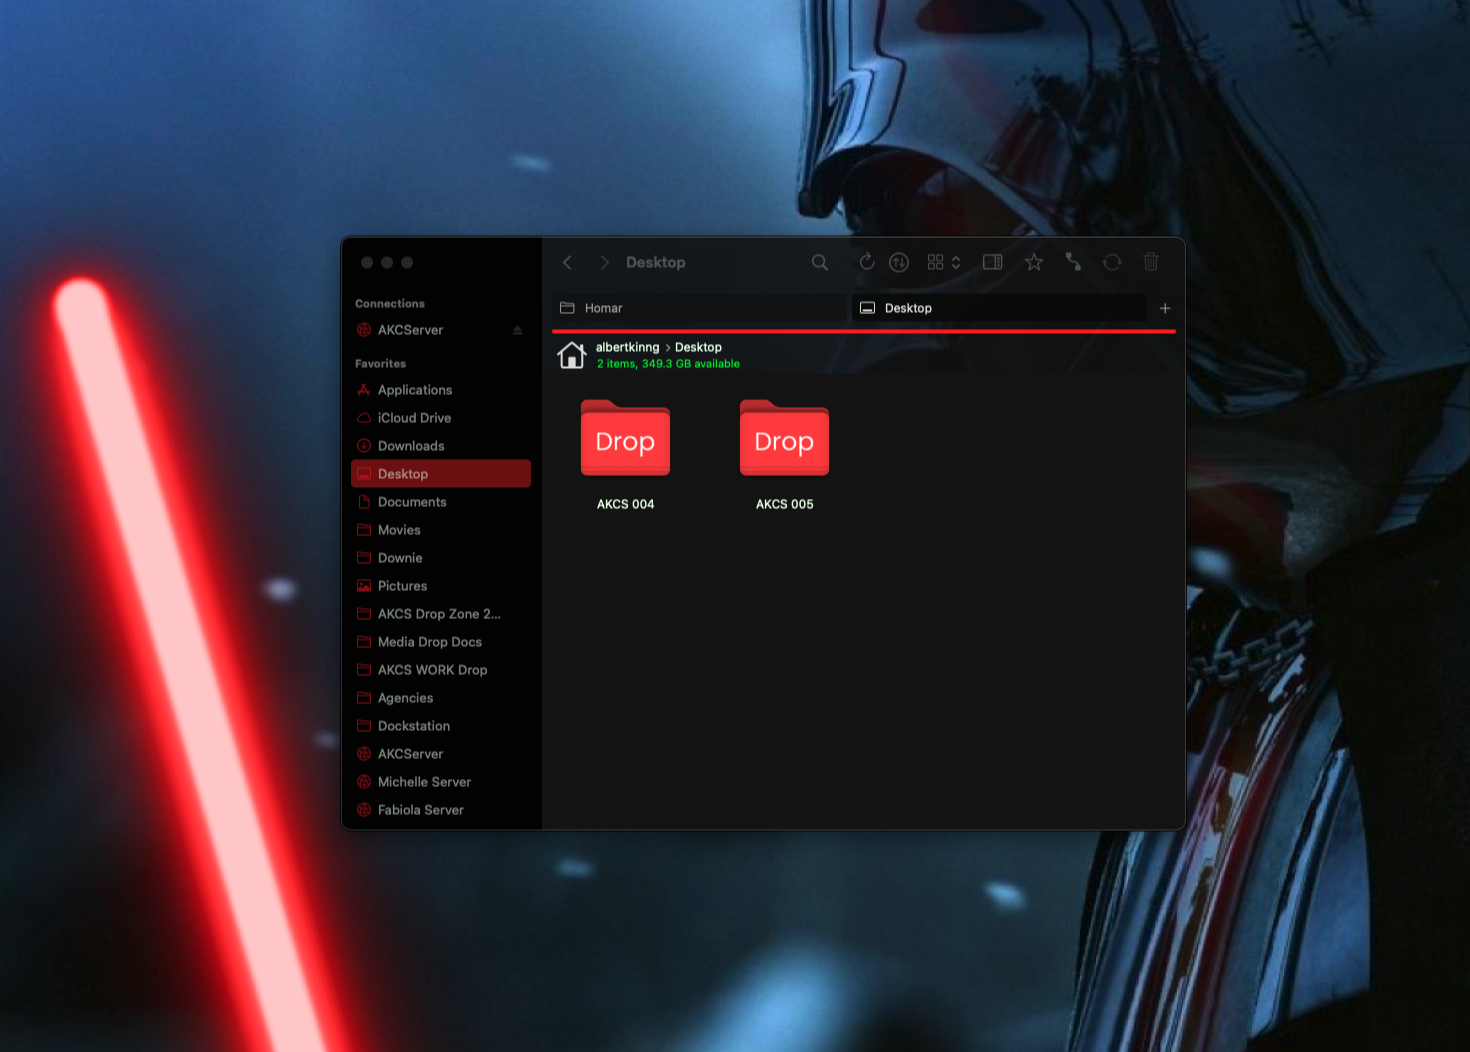Toggle the preview side panel icon
The width and height of the screenshot is (1470, 1052).
(x=993, y=262)
